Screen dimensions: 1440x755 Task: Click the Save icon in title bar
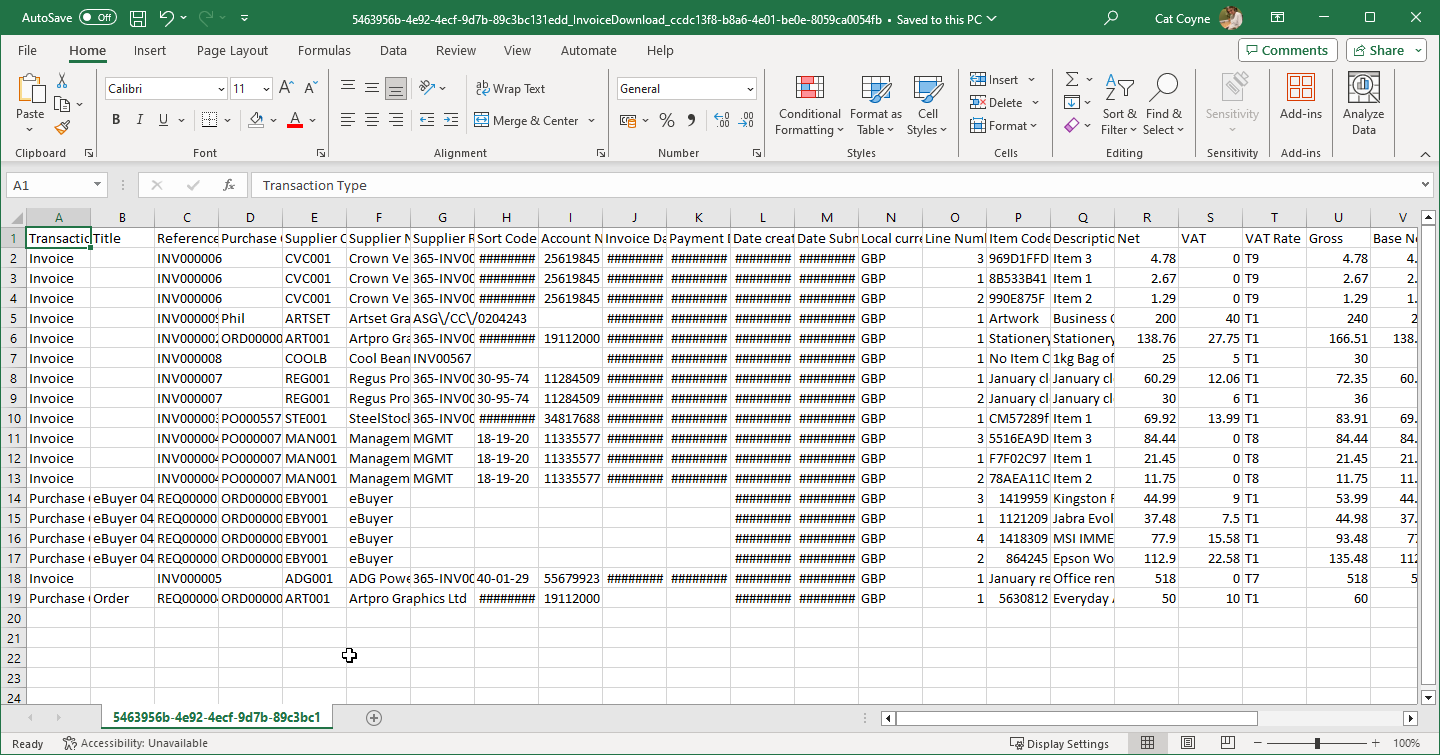point(138,18)
